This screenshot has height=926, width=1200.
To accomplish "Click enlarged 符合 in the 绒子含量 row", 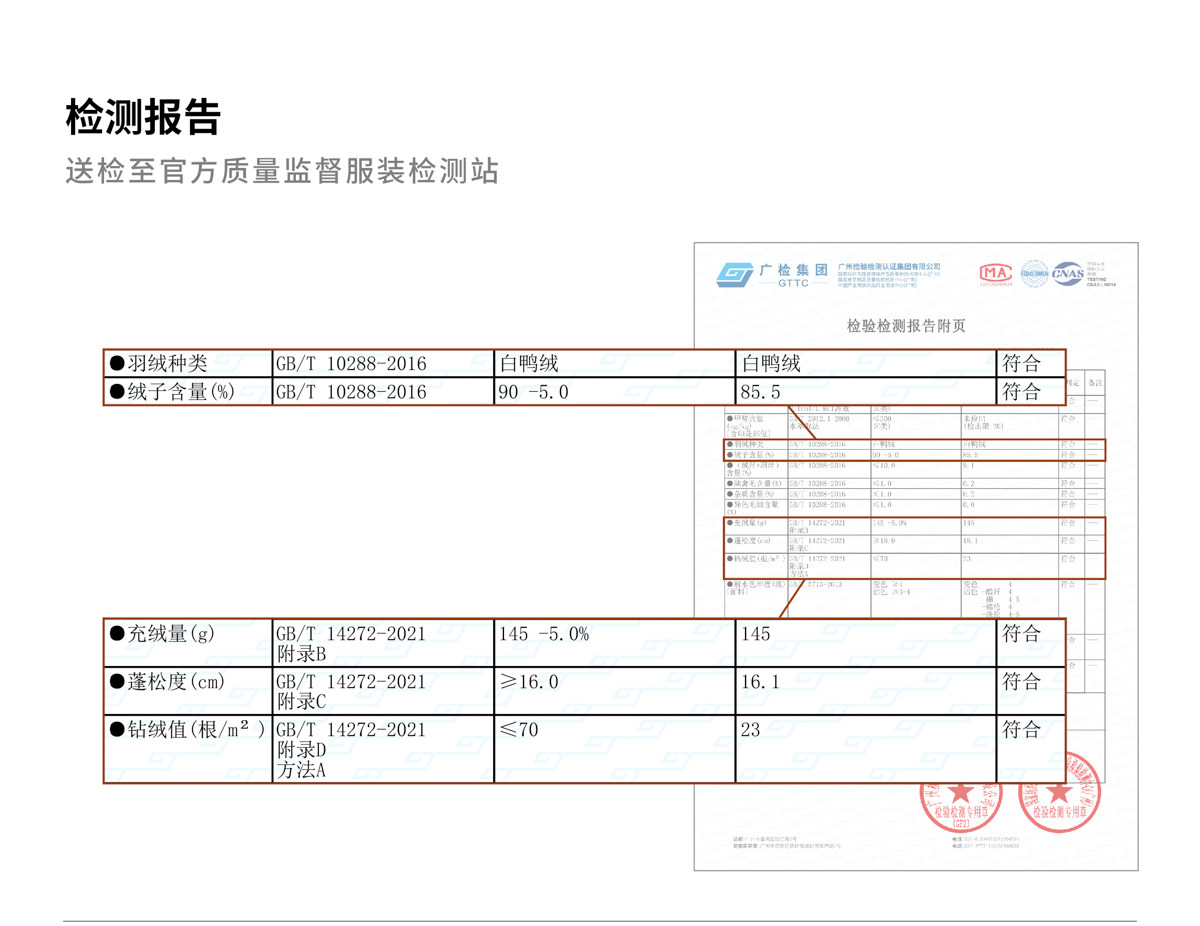I will (1031, 391).
